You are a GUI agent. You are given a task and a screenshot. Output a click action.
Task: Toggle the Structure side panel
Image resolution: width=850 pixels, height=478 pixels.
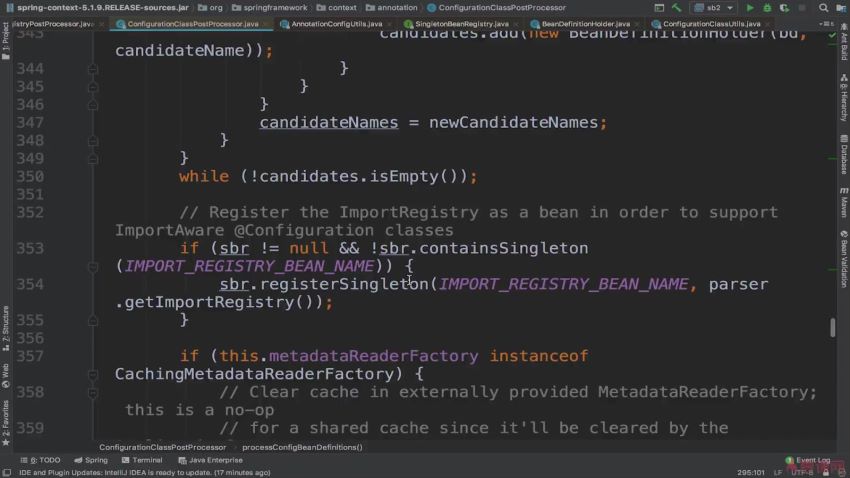point(5,325)
